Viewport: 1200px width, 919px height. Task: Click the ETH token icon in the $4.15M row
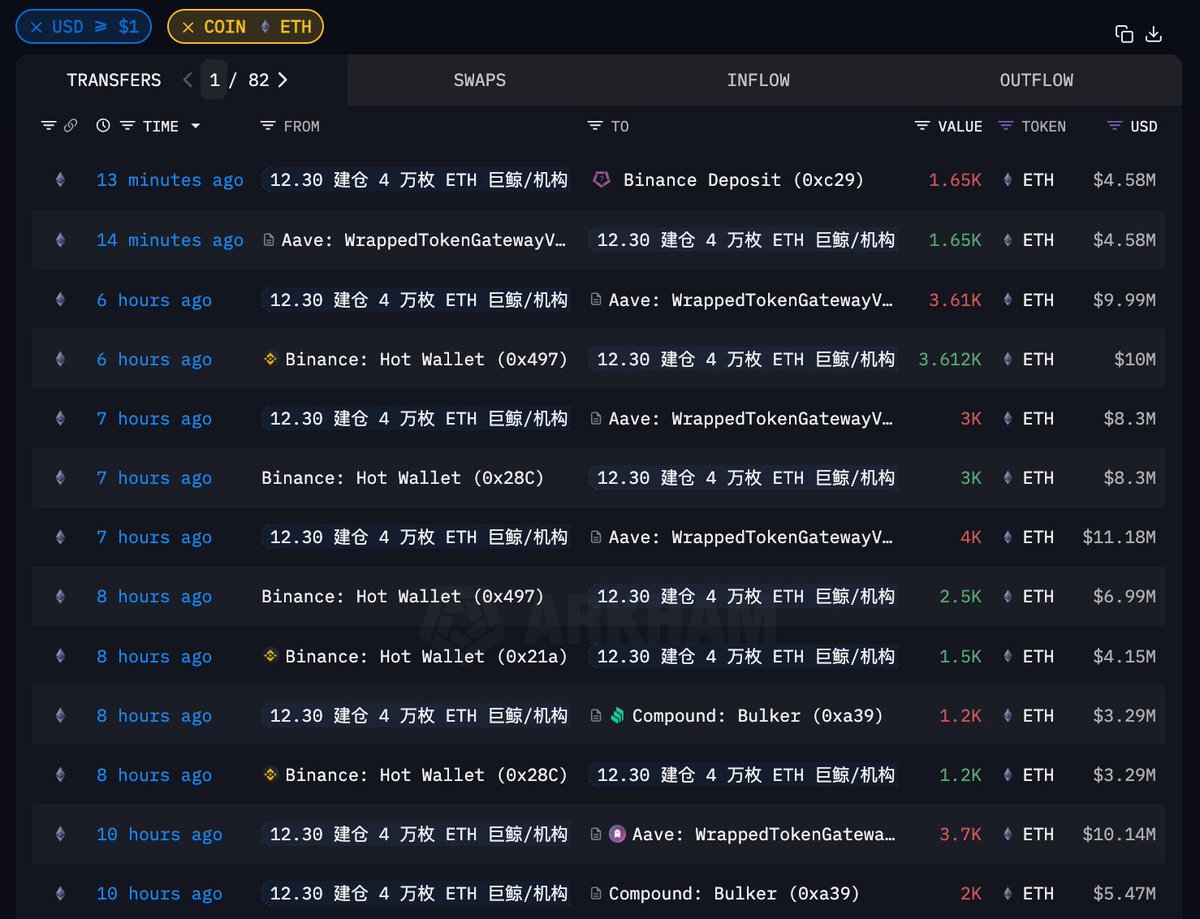(x=1007, y=656)
